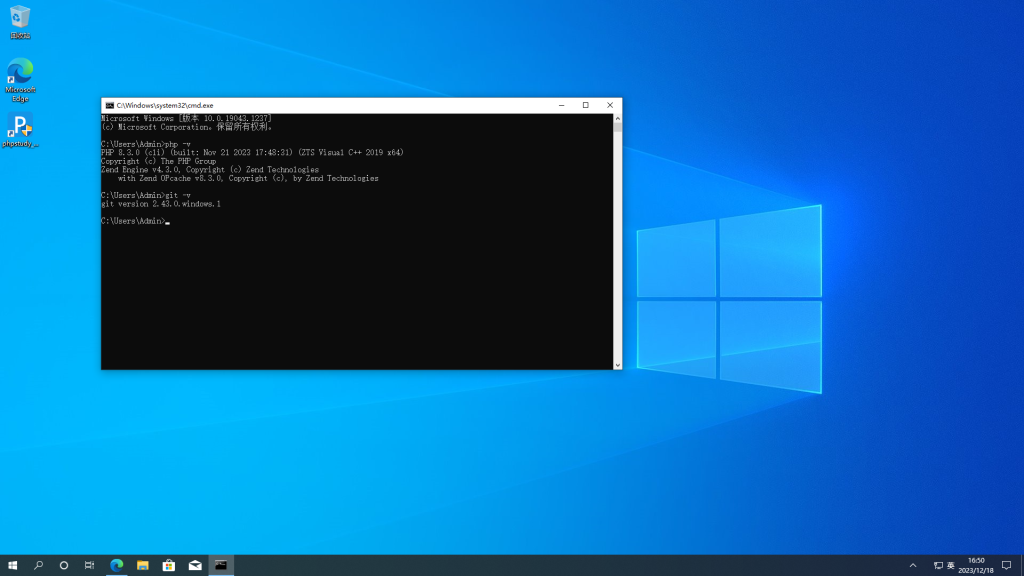Open the notification center icon
The image size is (1024, 576).
1006,566
